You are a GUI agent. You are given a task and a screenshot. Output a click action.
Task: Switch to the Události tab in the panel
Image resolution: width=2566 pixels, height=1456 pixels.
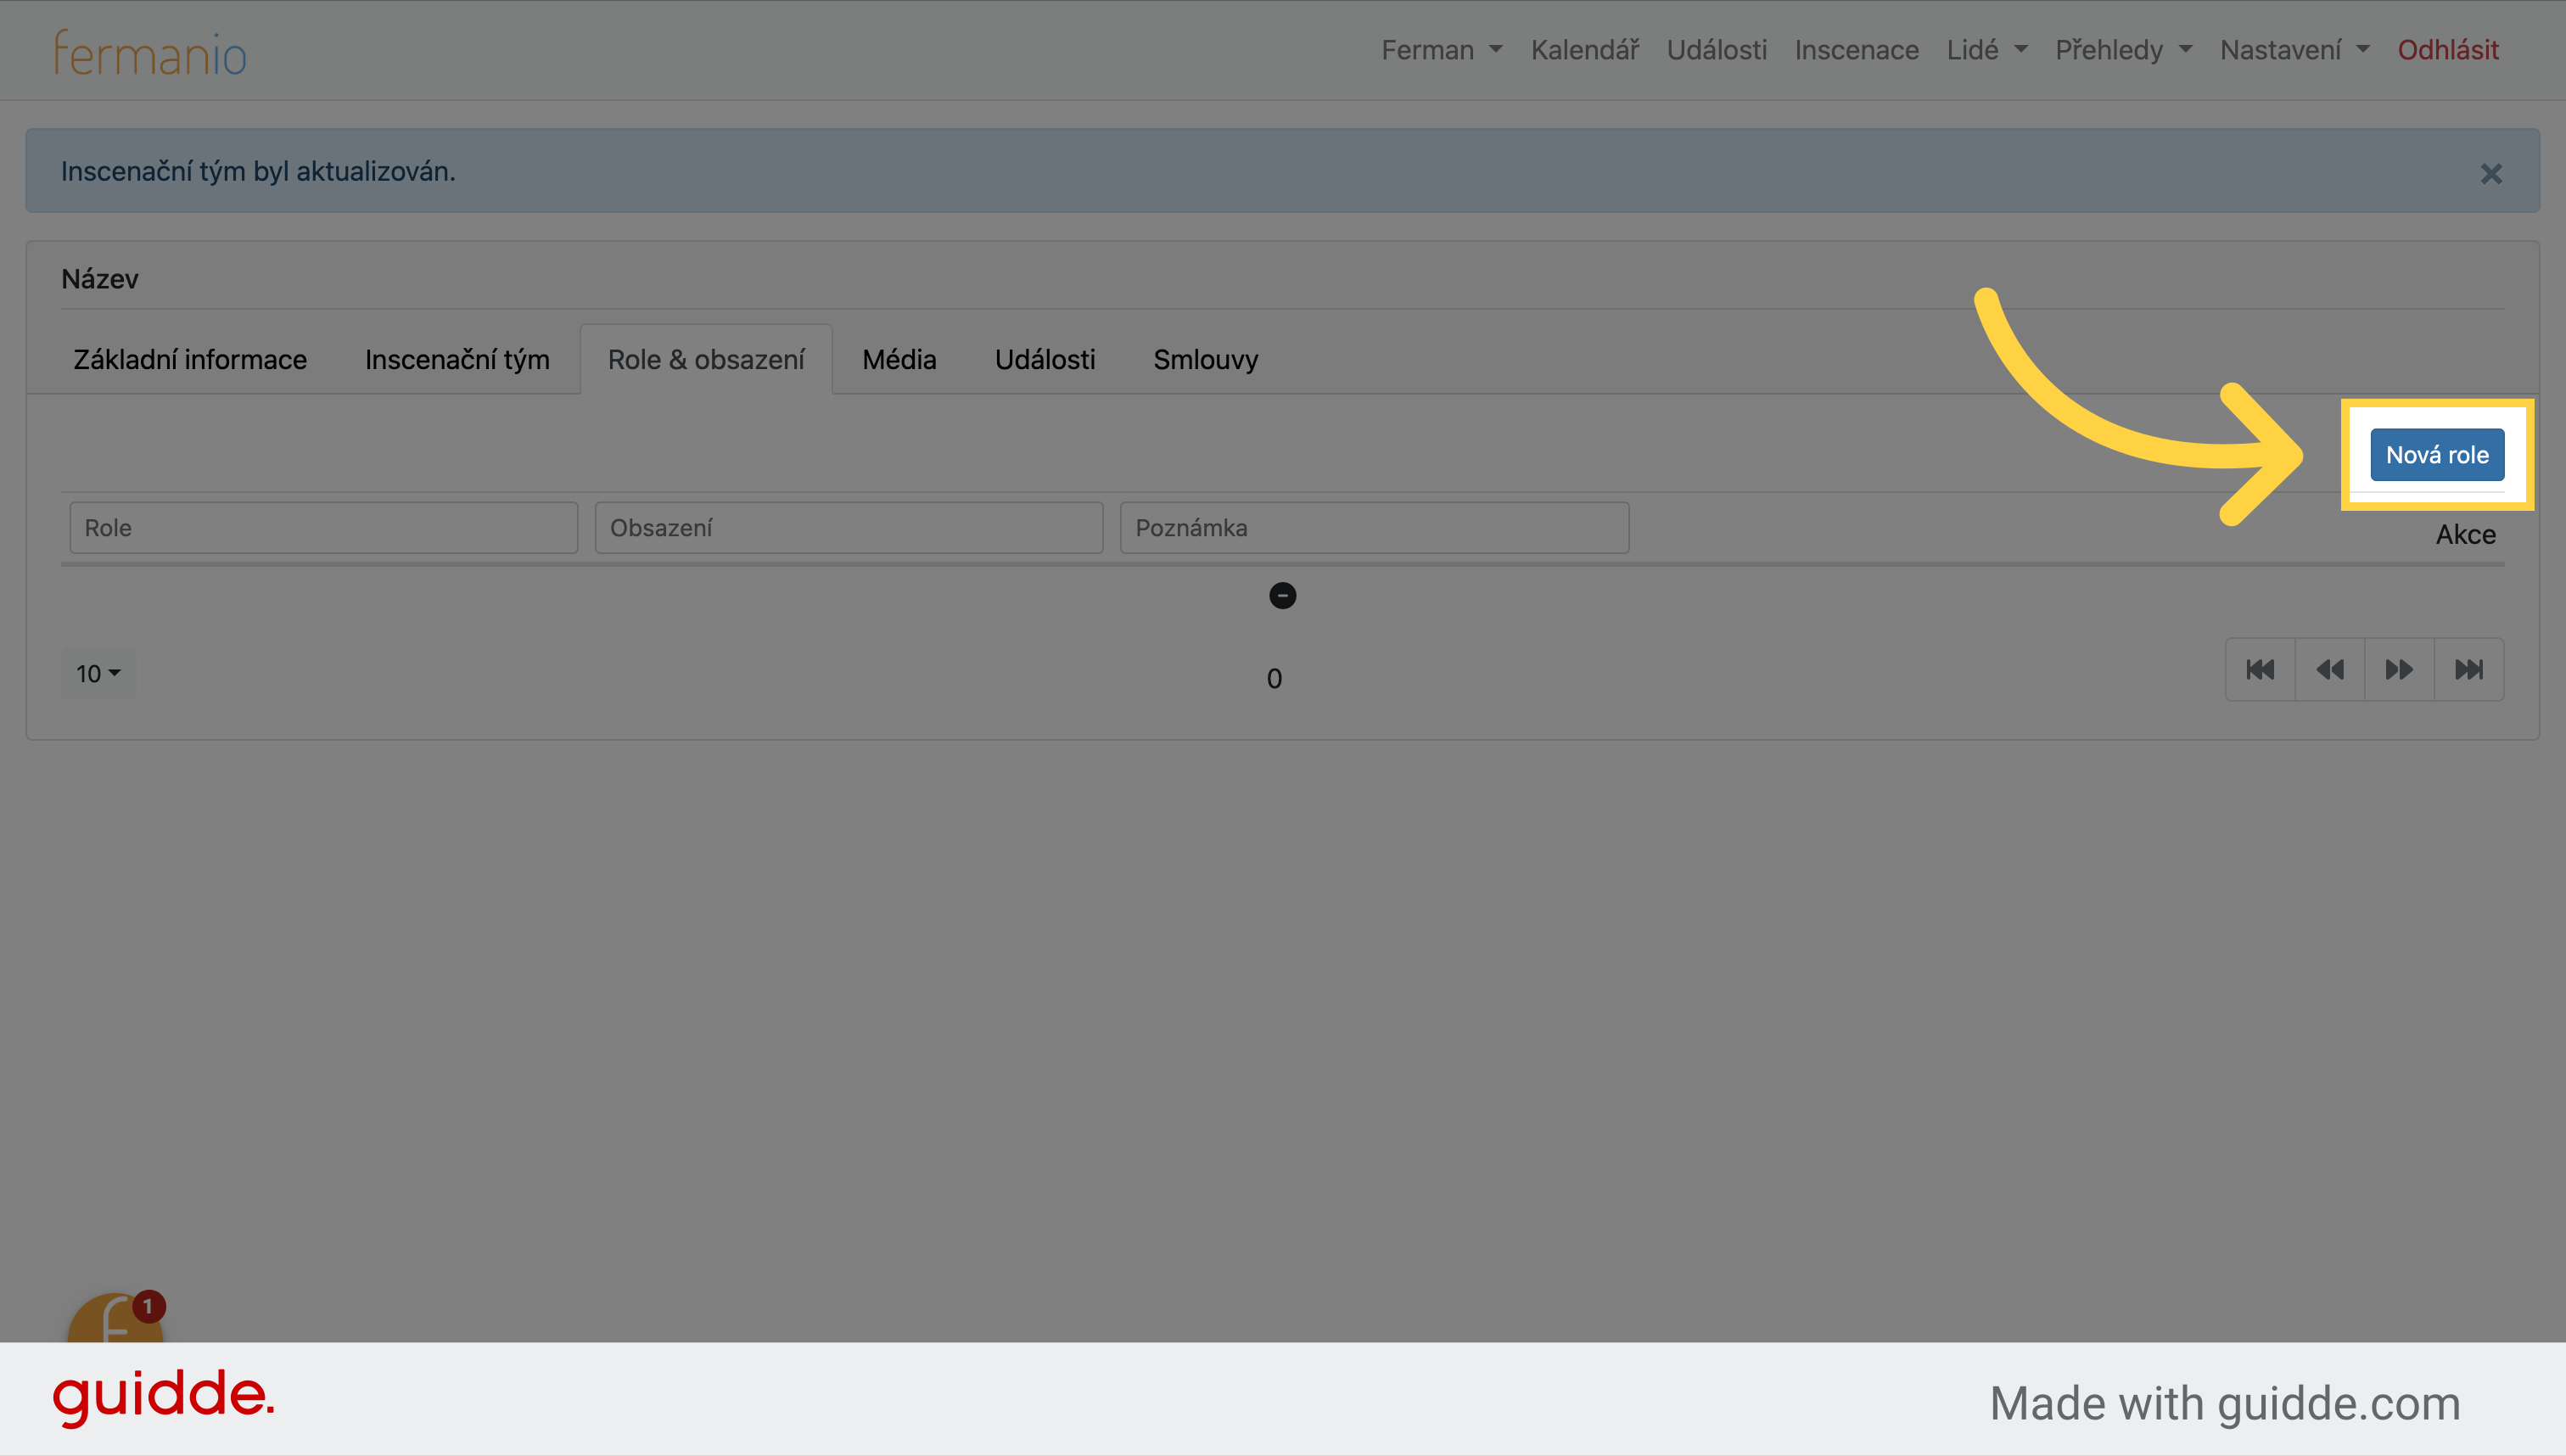pyautogui.click(x=1044, y=359)
